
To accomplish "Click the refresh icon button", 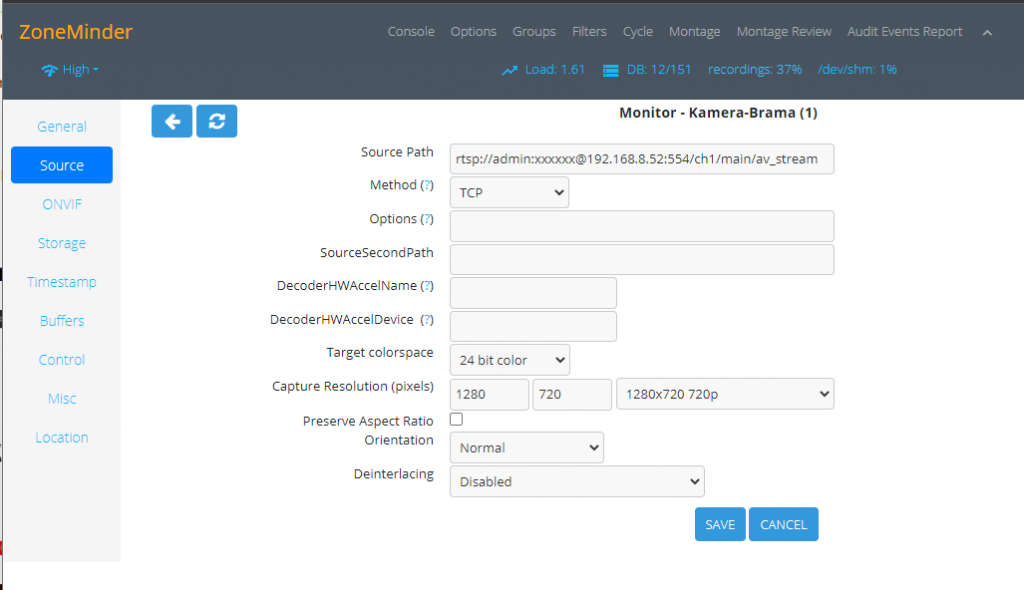I will pyautogui.click(x=216, y=121).
